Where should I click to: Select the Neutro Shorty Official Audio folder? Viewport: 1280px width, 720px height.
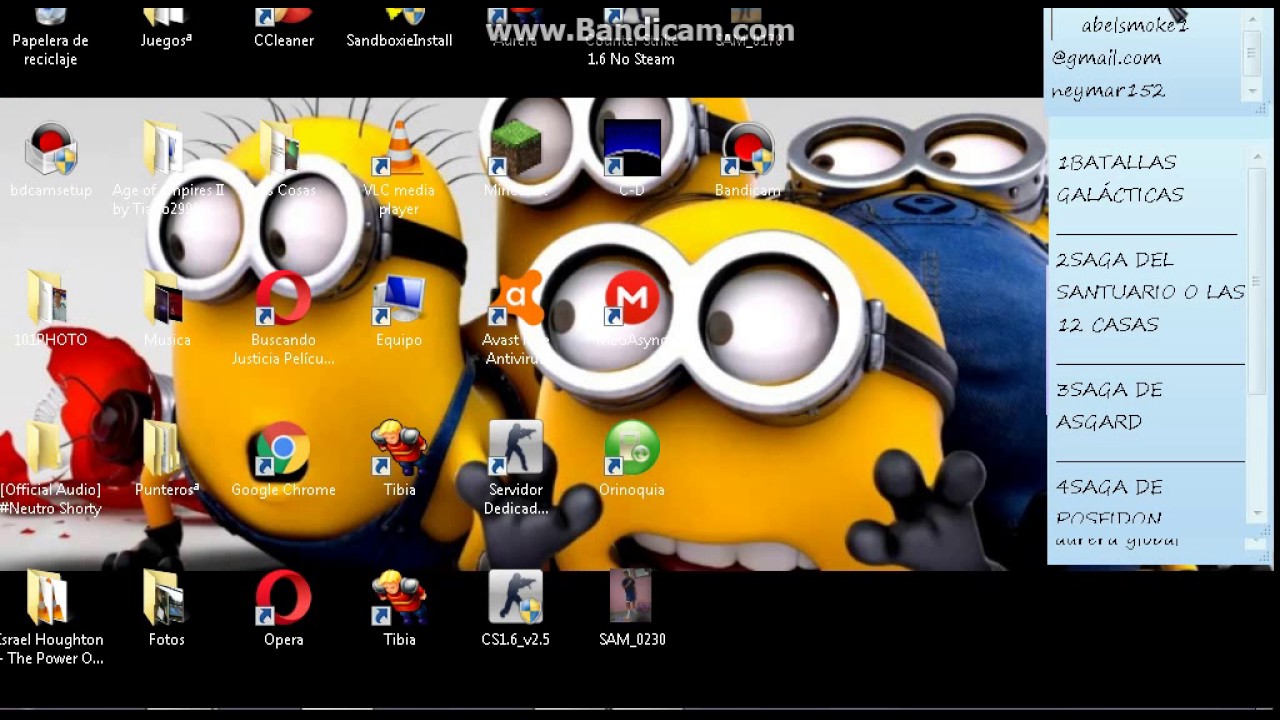tap(50, 470)
